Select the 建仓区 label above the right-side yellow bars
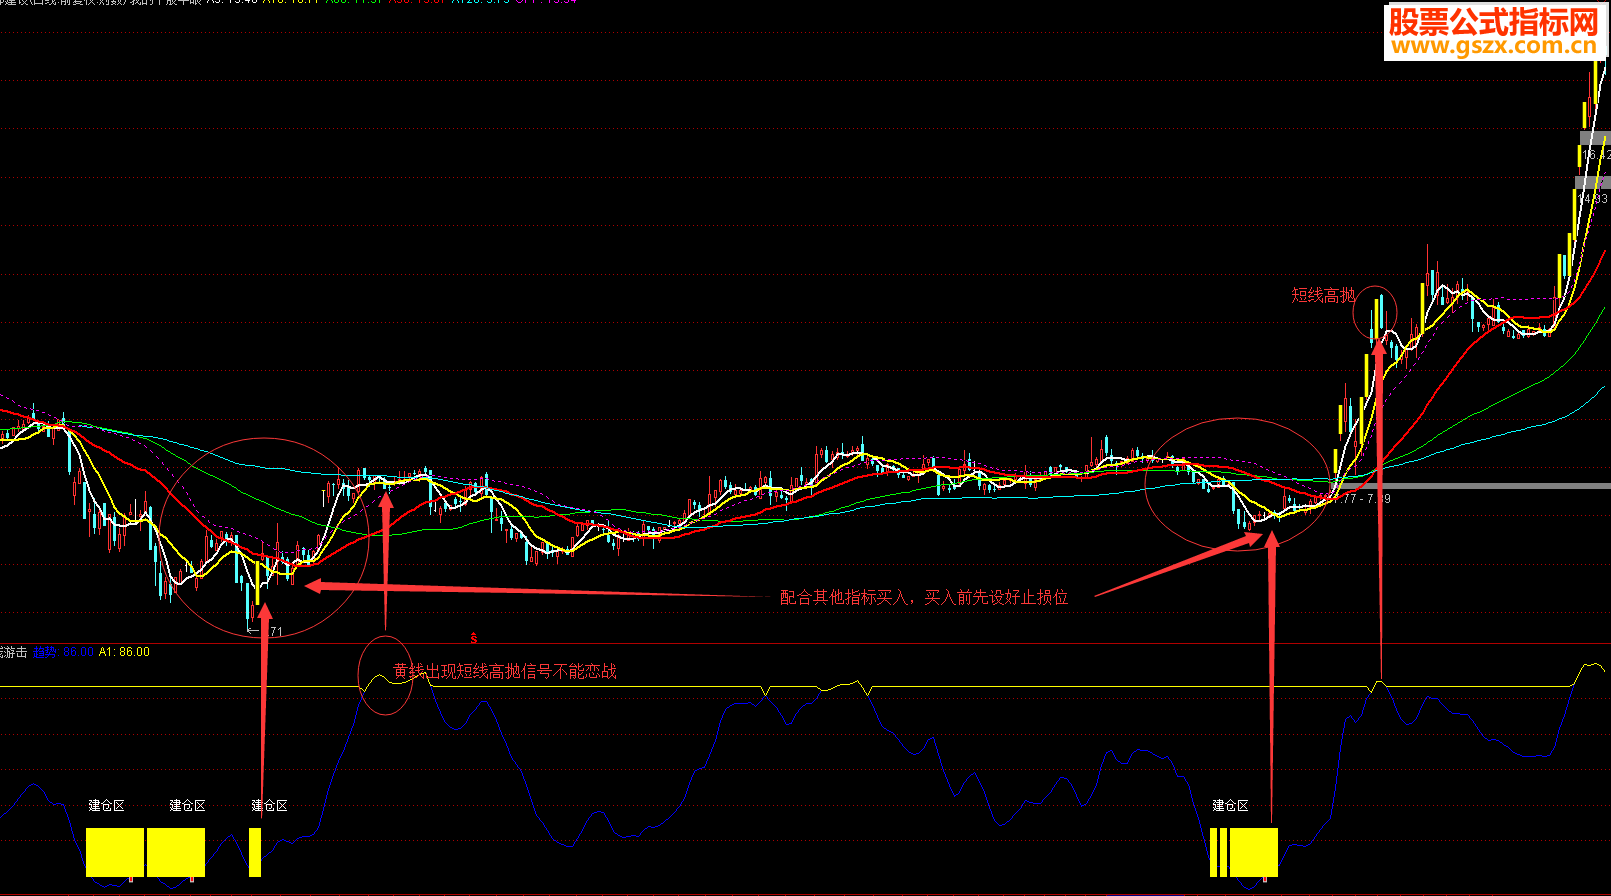This screenshot has width=1611, height=896. click(x=1230, y=805)
